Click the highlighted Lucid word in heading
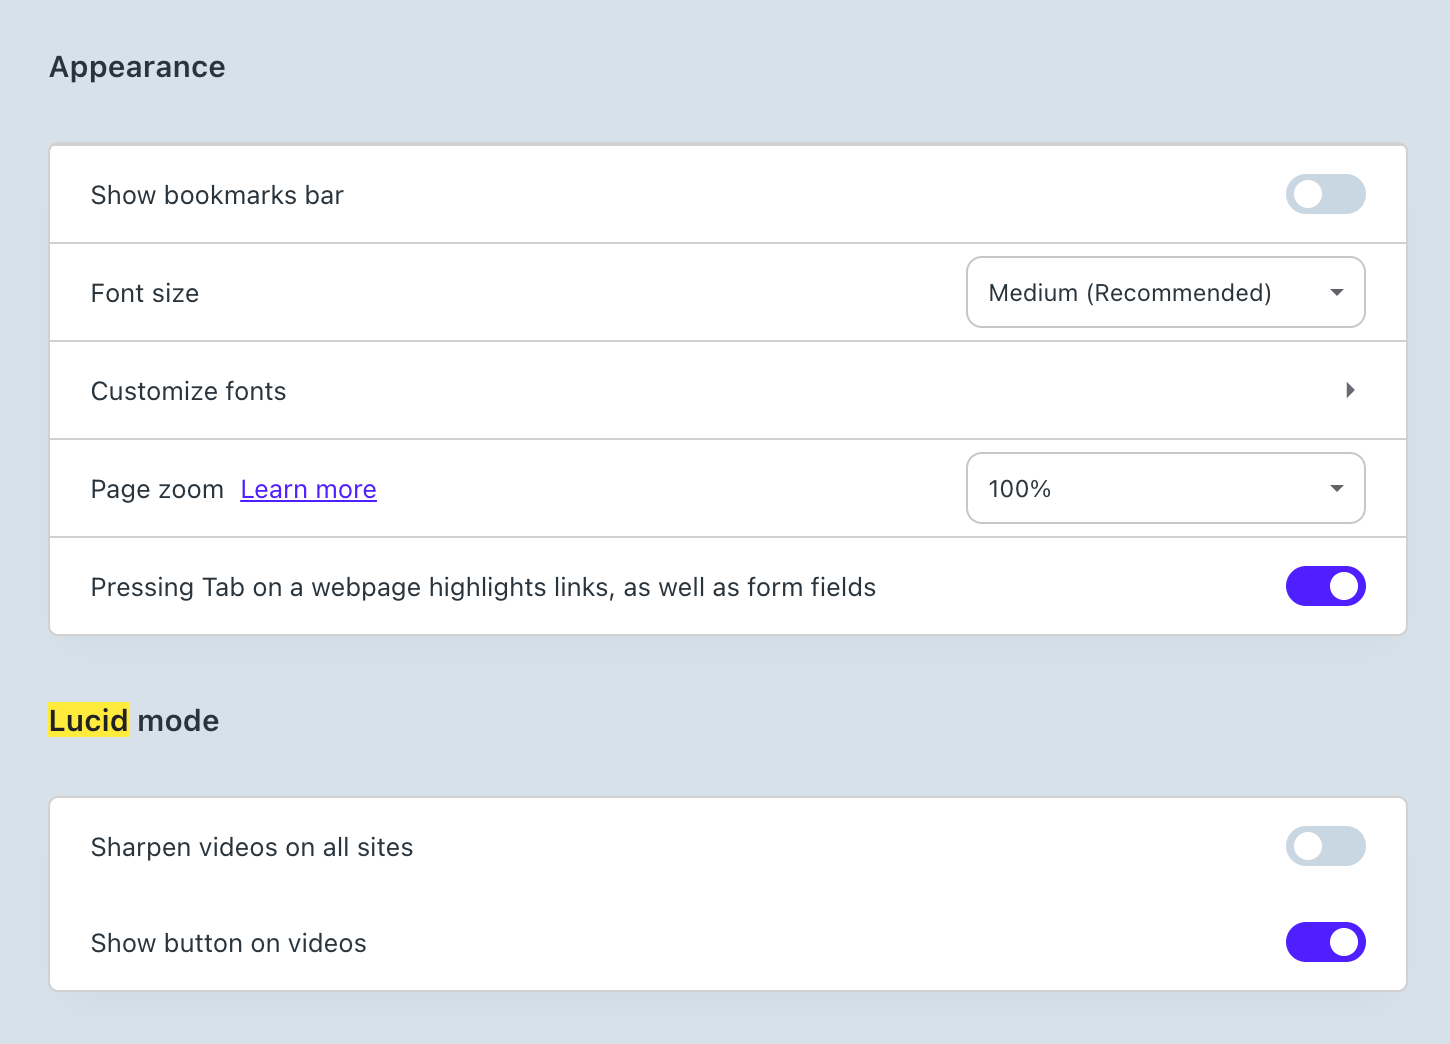1450x1044 pixels. [x=89, y=721]
